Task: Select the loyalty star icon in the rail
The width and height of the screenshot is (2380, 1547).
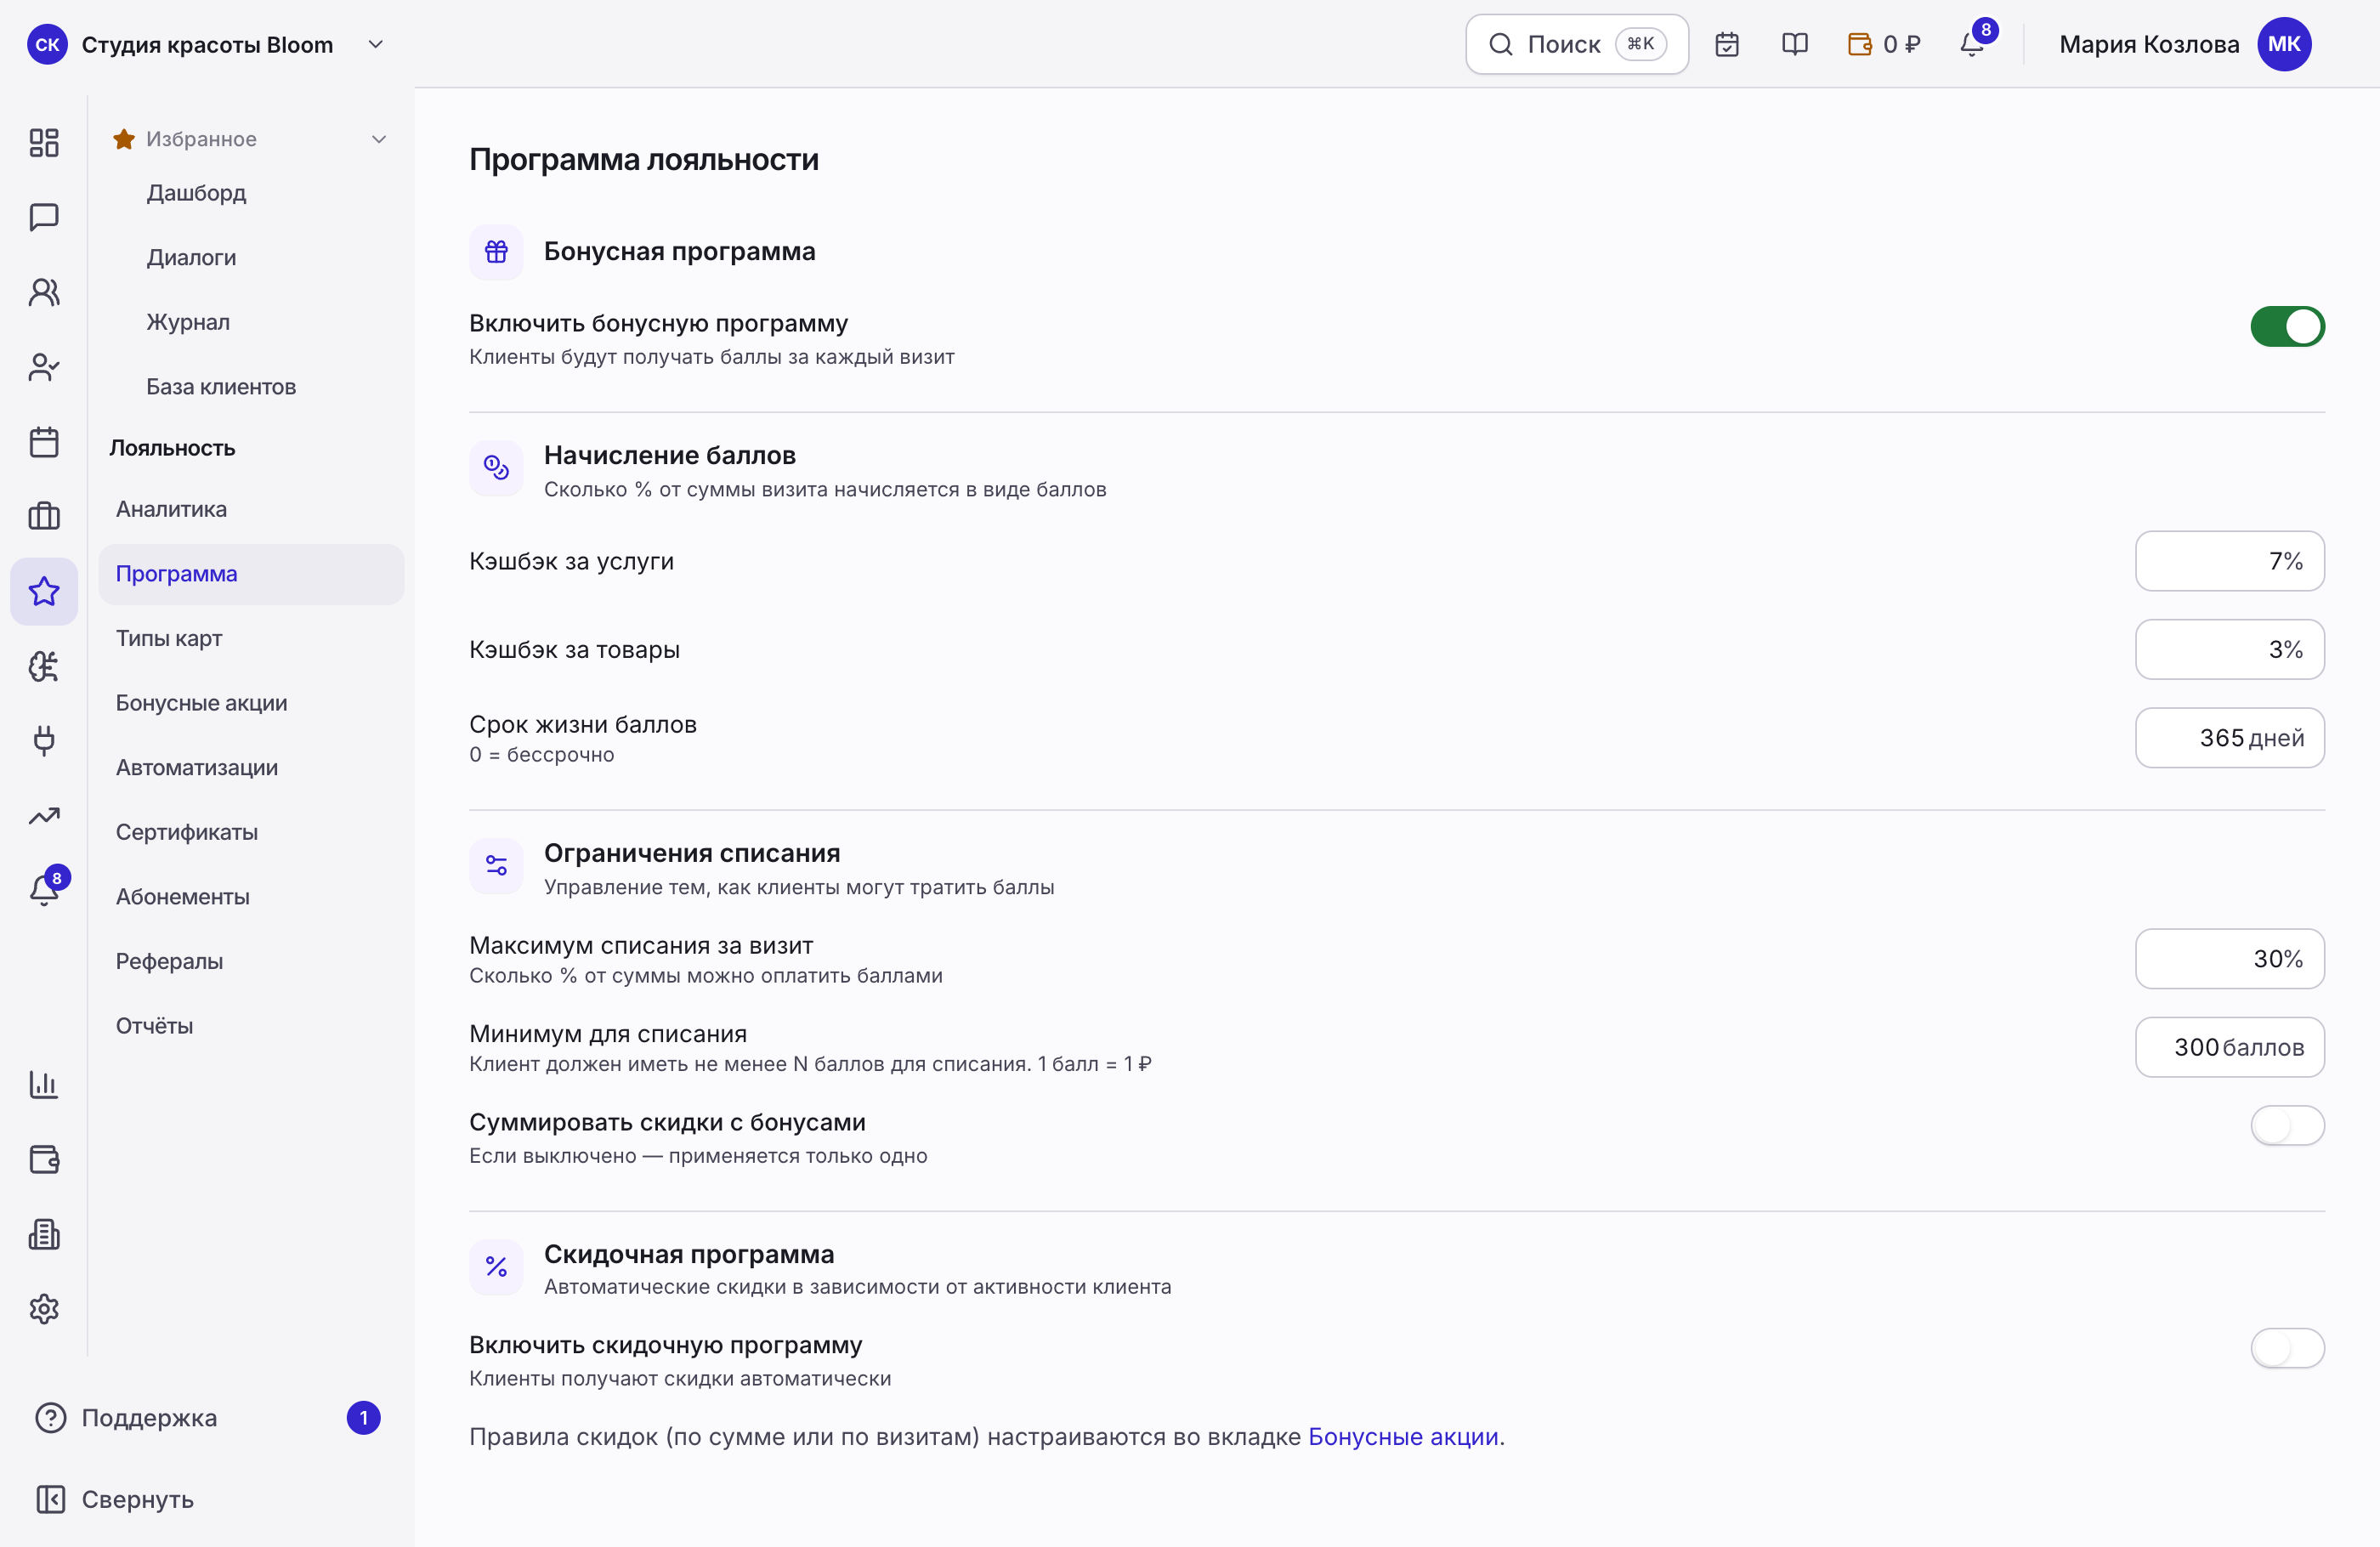Action: click(44, 591)
